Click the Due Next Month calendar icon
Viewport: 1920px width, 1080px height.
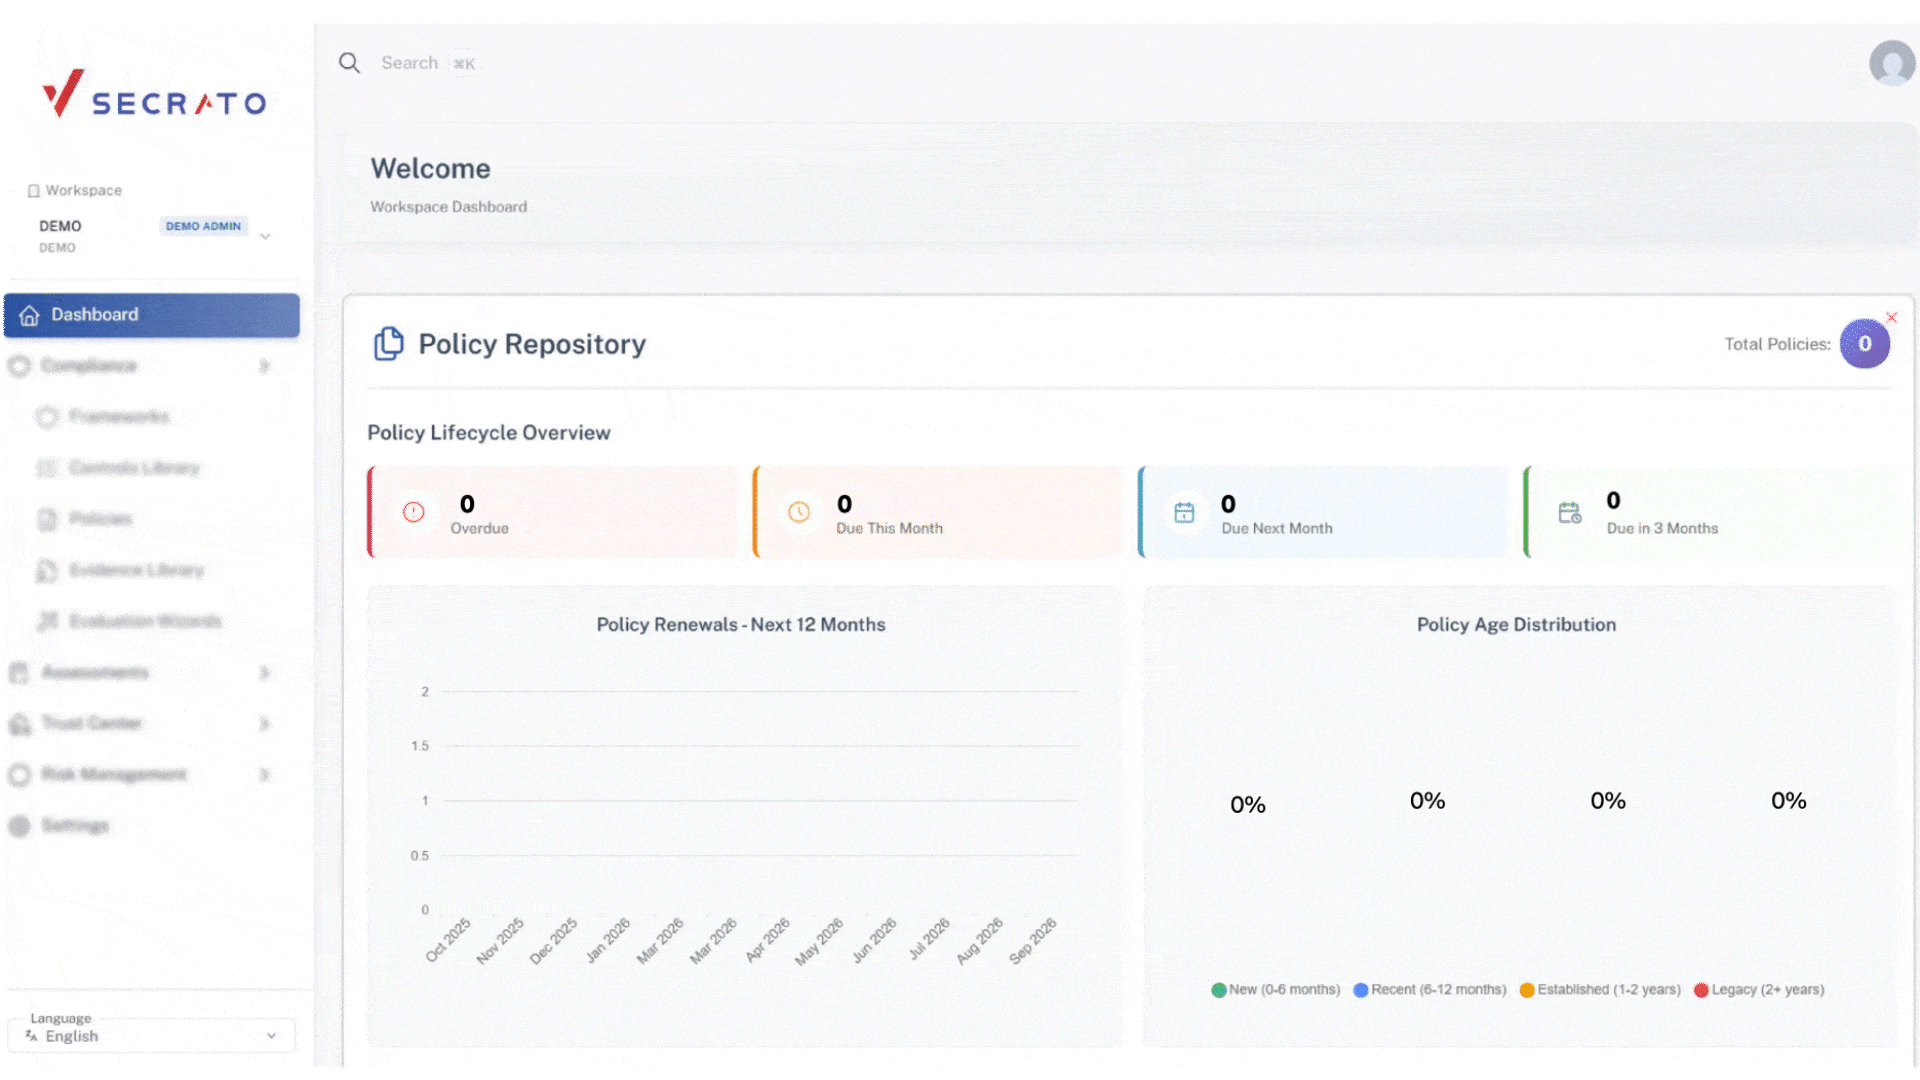click(1184, 512)
